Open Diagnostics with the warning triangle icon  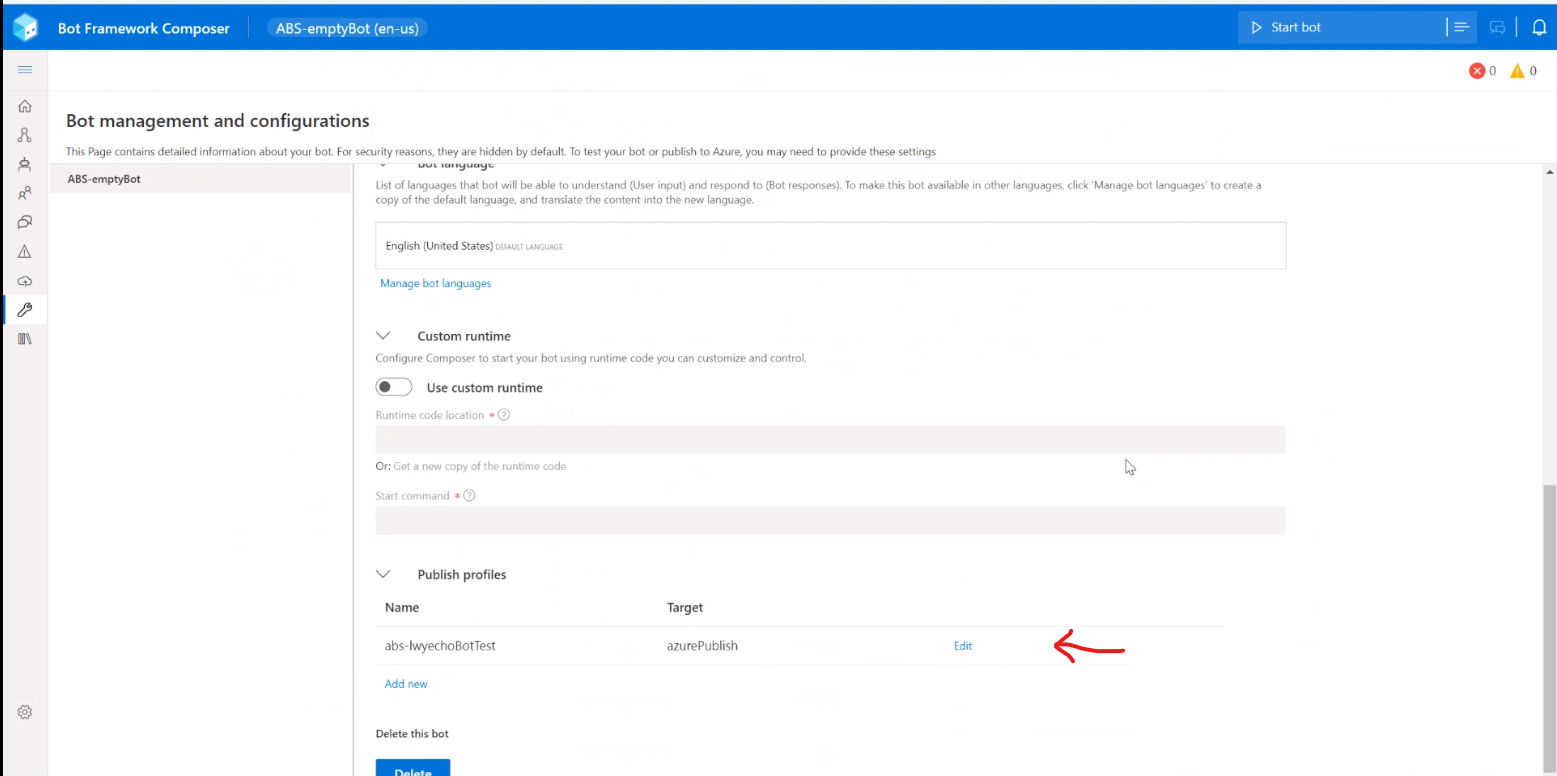pos(24,250)
